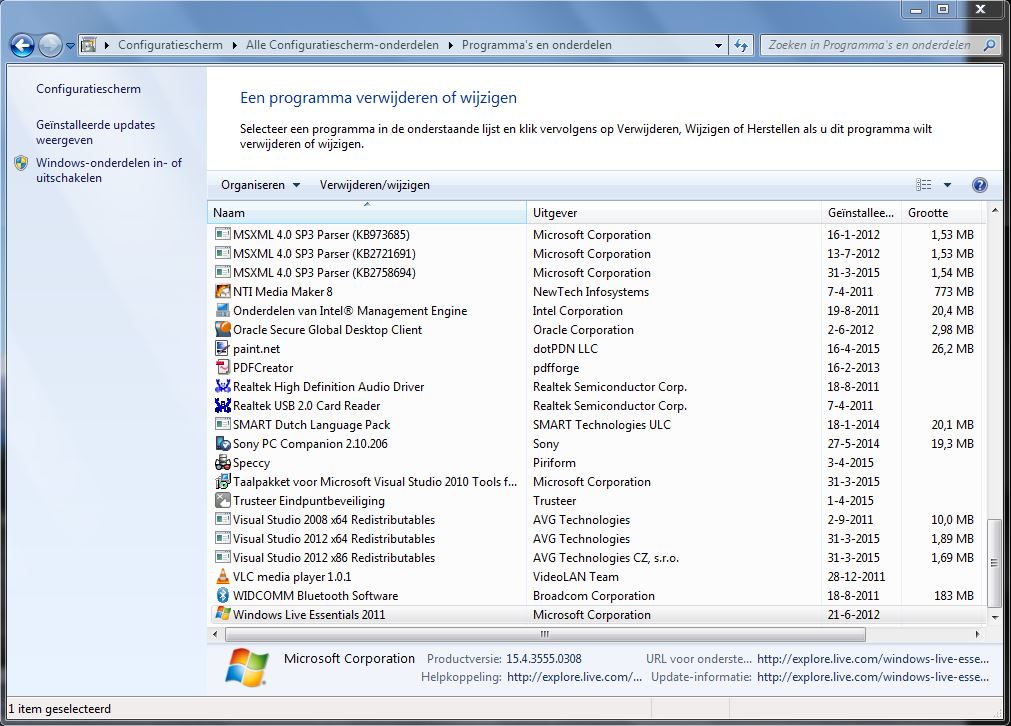Click the Sony PC Companion icon

tap(222, 444)
